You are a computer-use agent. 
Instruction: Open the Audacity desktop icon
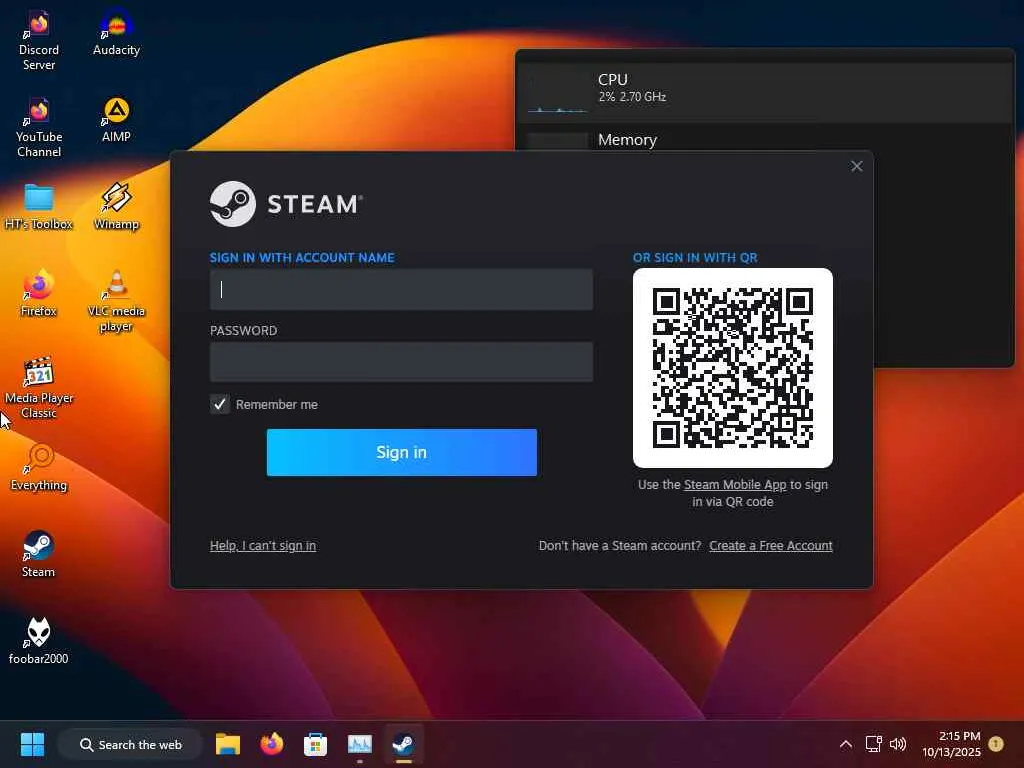click(x=116, y=33)
